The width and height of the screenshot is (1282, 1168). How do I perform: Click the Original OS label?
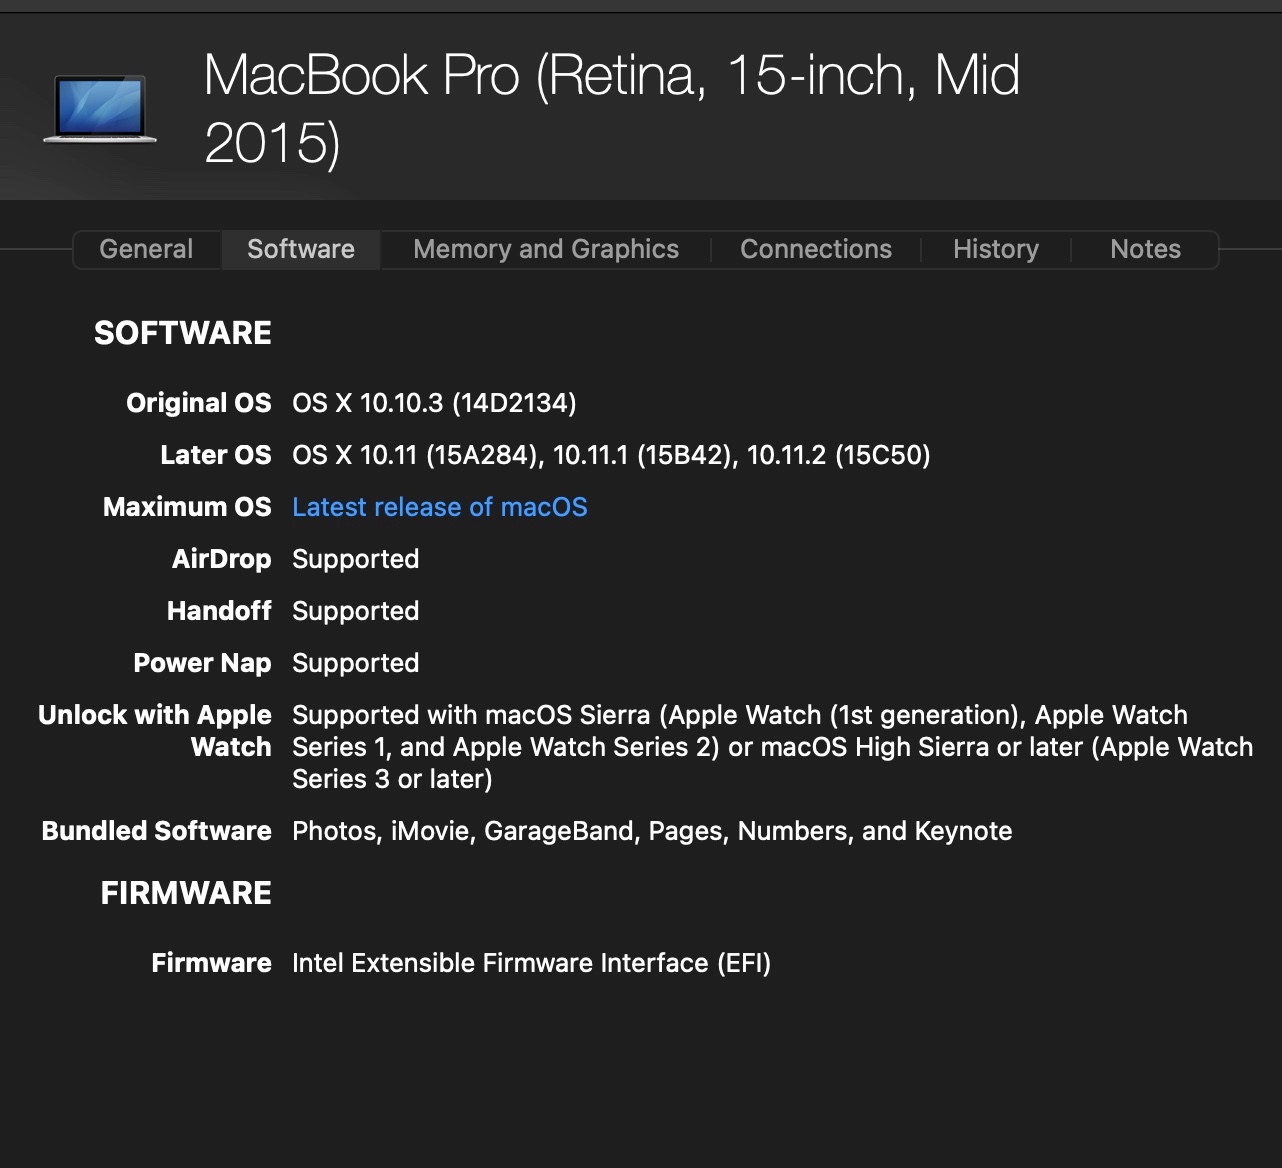199,403
